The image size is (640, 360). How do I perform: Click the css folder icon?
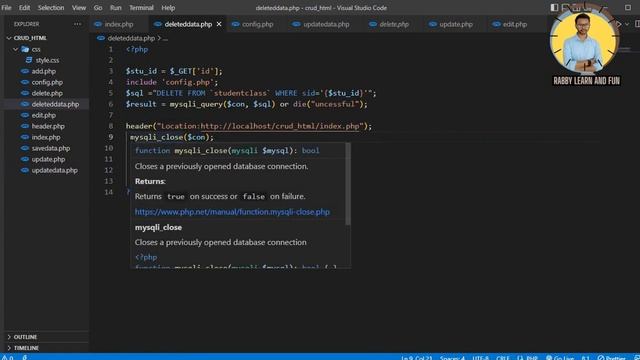point(25,49)
